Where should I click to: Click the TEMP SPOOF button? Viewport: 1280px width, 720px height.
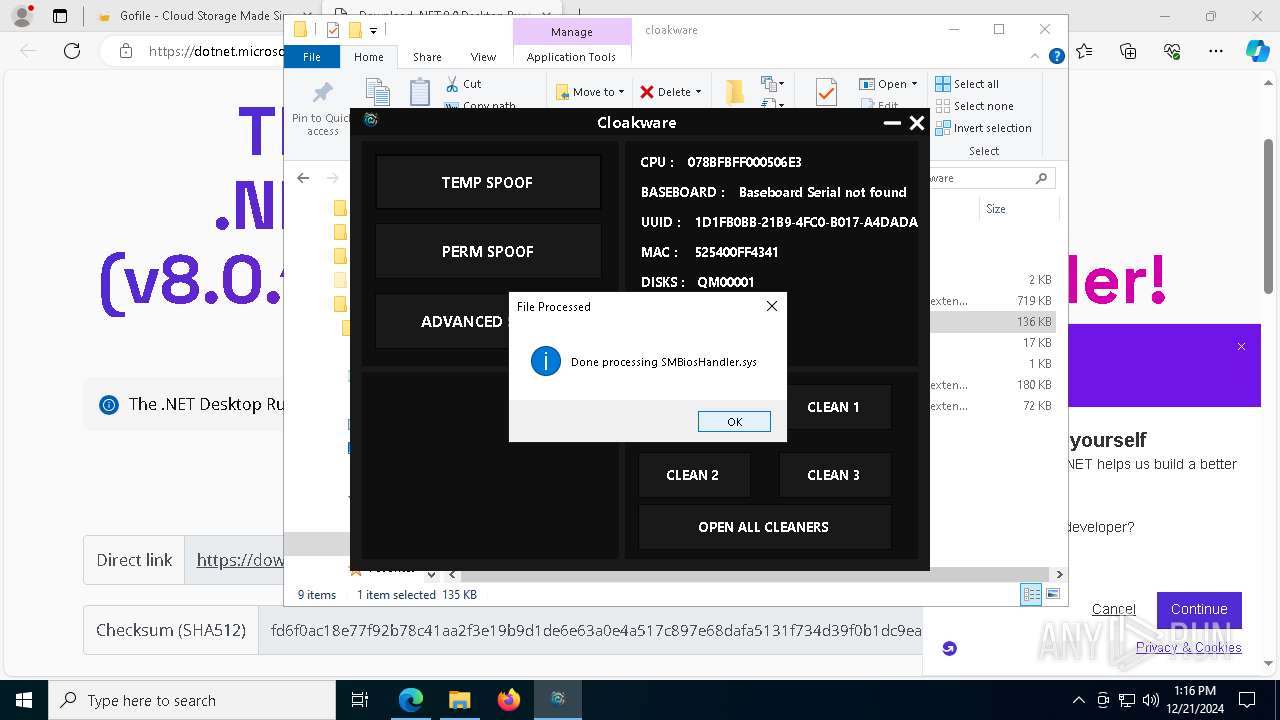(x=487, y=182)
